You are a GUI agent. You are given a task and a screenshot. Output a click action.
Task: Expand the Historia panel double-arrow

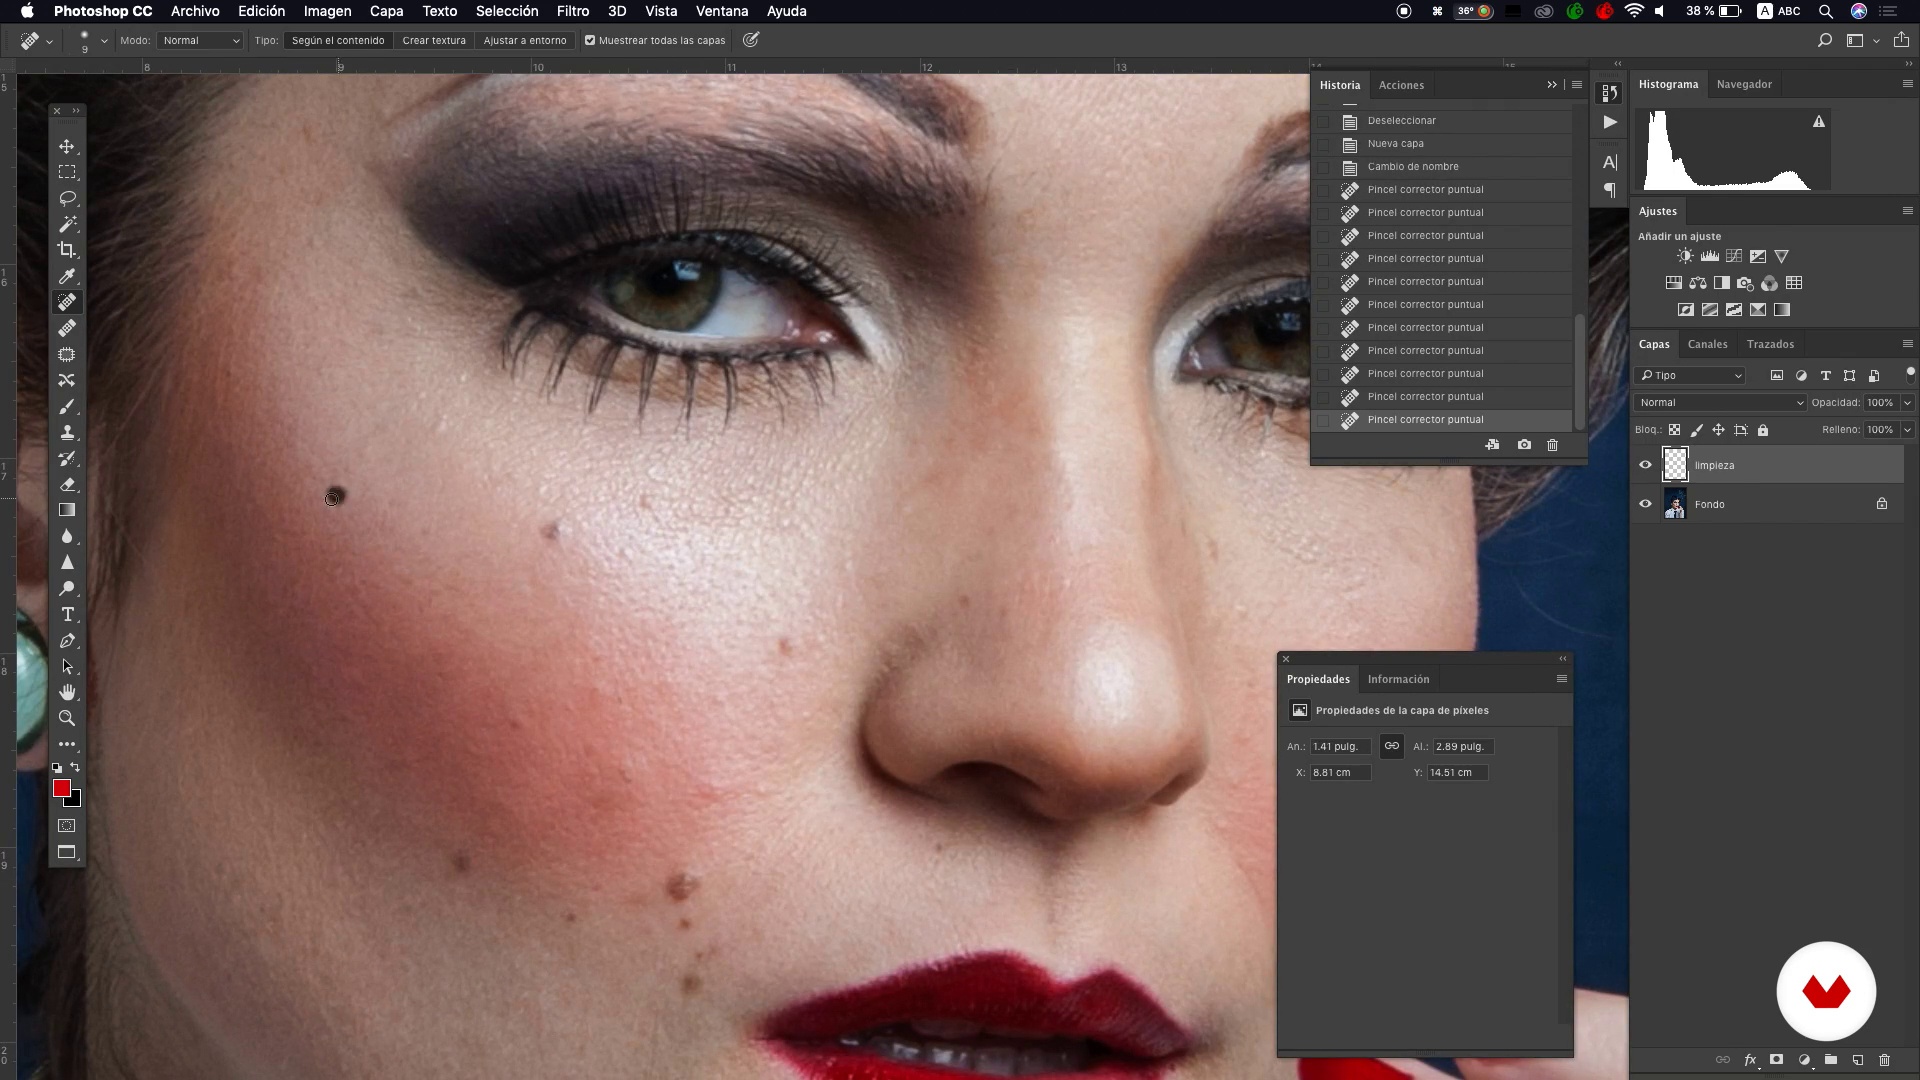pos(1552,85)
